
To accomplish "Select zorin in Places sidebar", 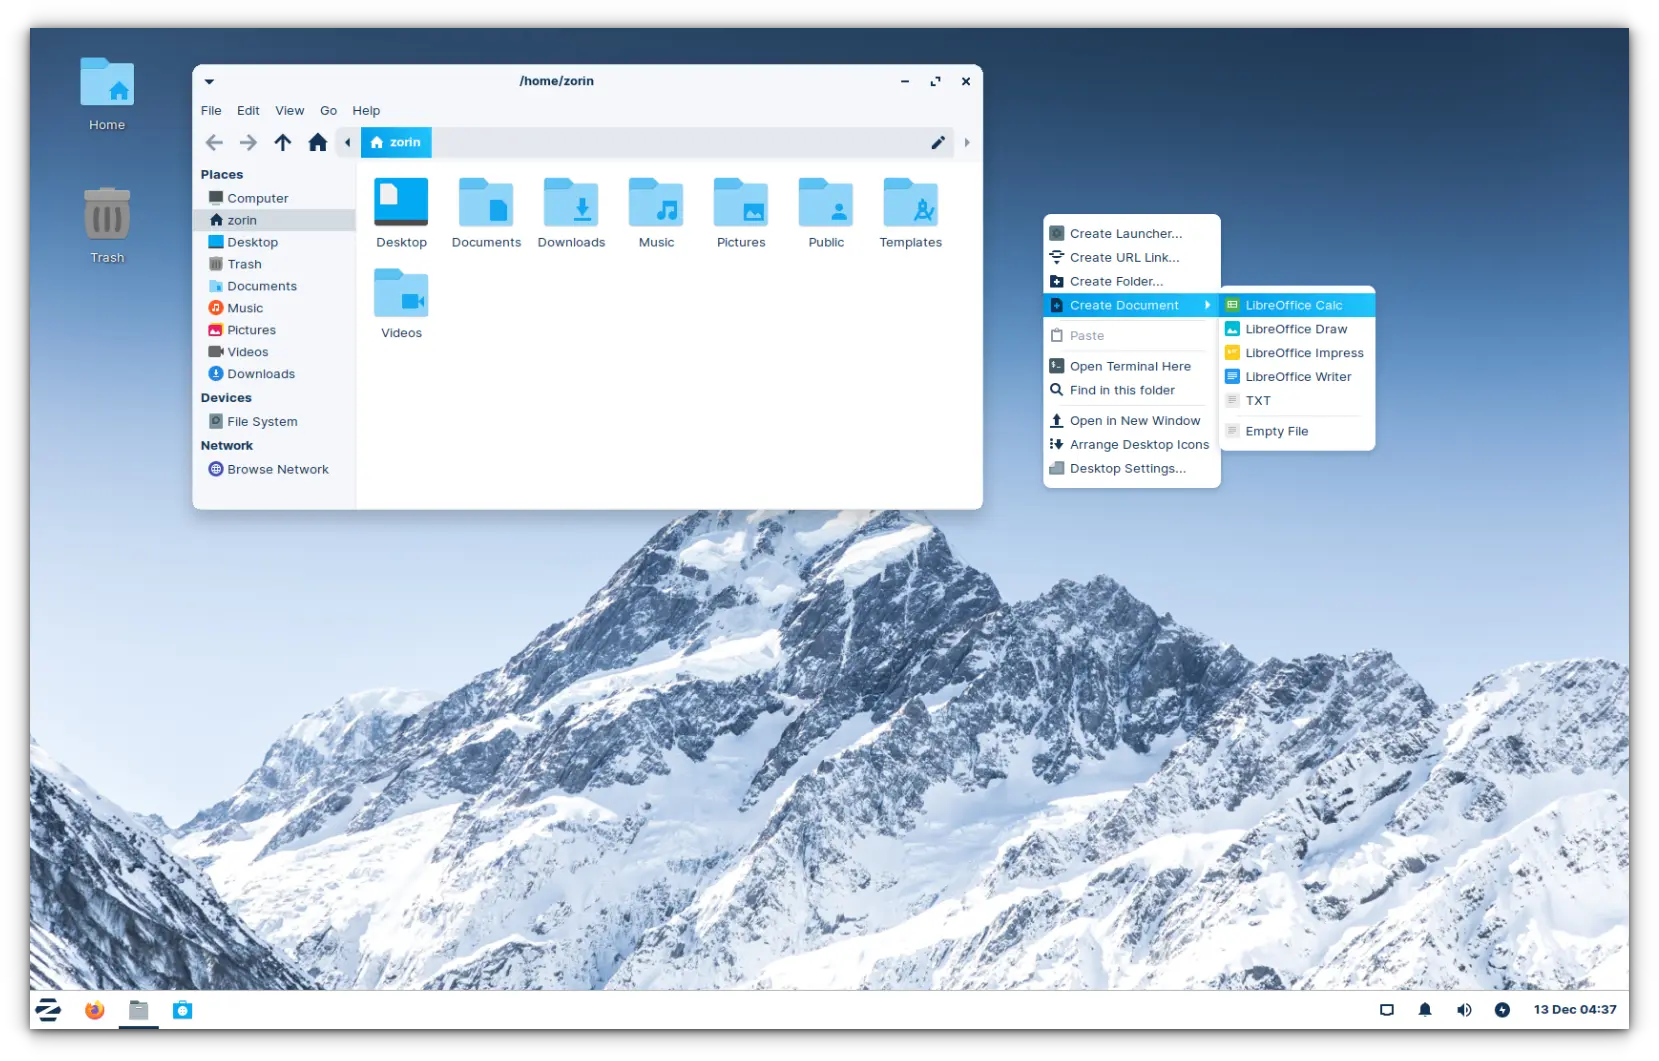I will click(x=274, y=221).
